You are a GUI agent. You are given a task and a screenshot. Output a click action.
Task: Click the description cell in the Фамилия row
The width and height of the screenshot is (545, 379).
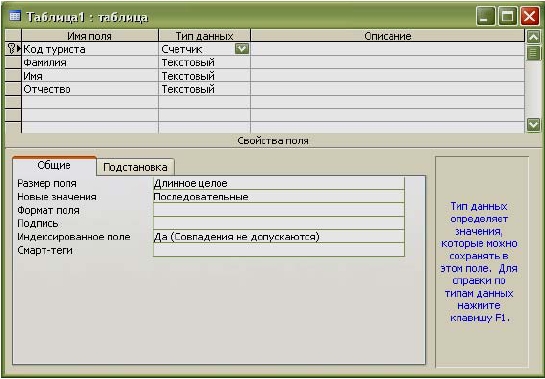point(388,63)
